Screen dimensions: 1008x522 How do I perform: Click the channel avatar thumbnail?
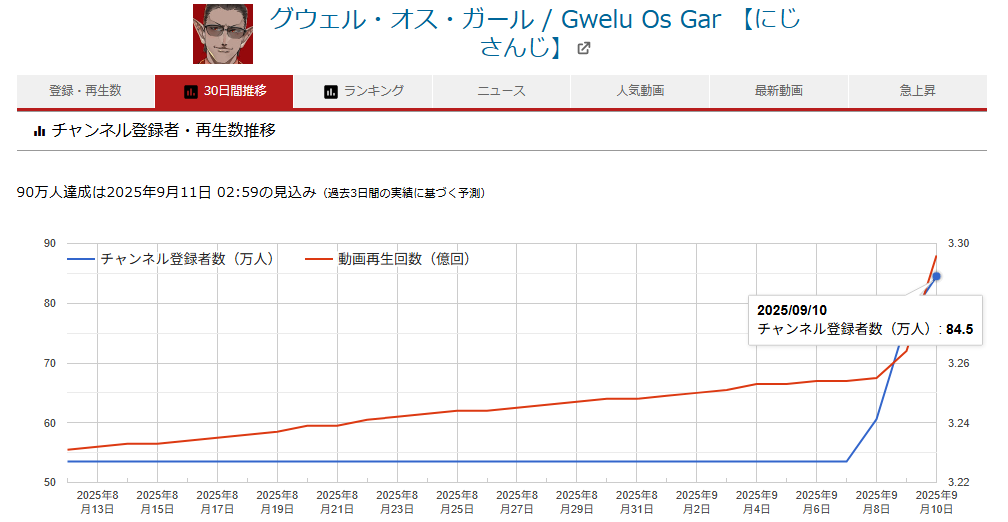click(x=223, y=33)
